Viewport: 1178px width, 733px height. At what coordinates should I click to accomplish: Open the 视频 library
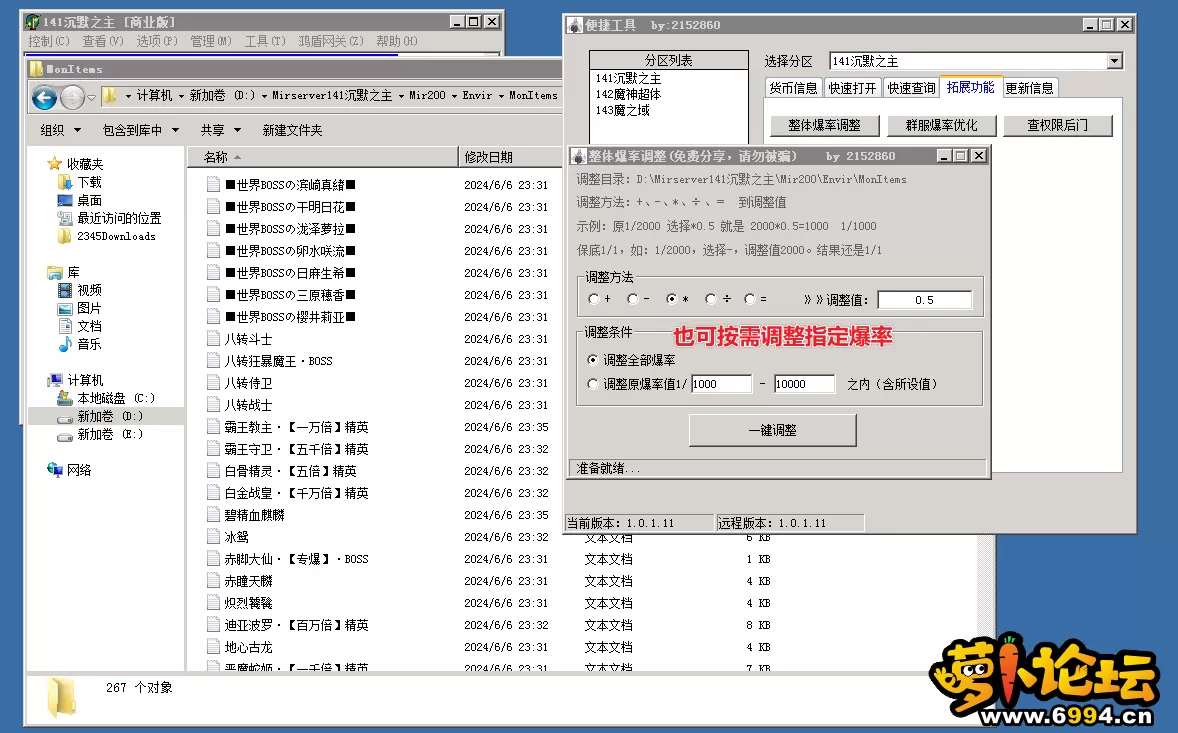point(89,290)
